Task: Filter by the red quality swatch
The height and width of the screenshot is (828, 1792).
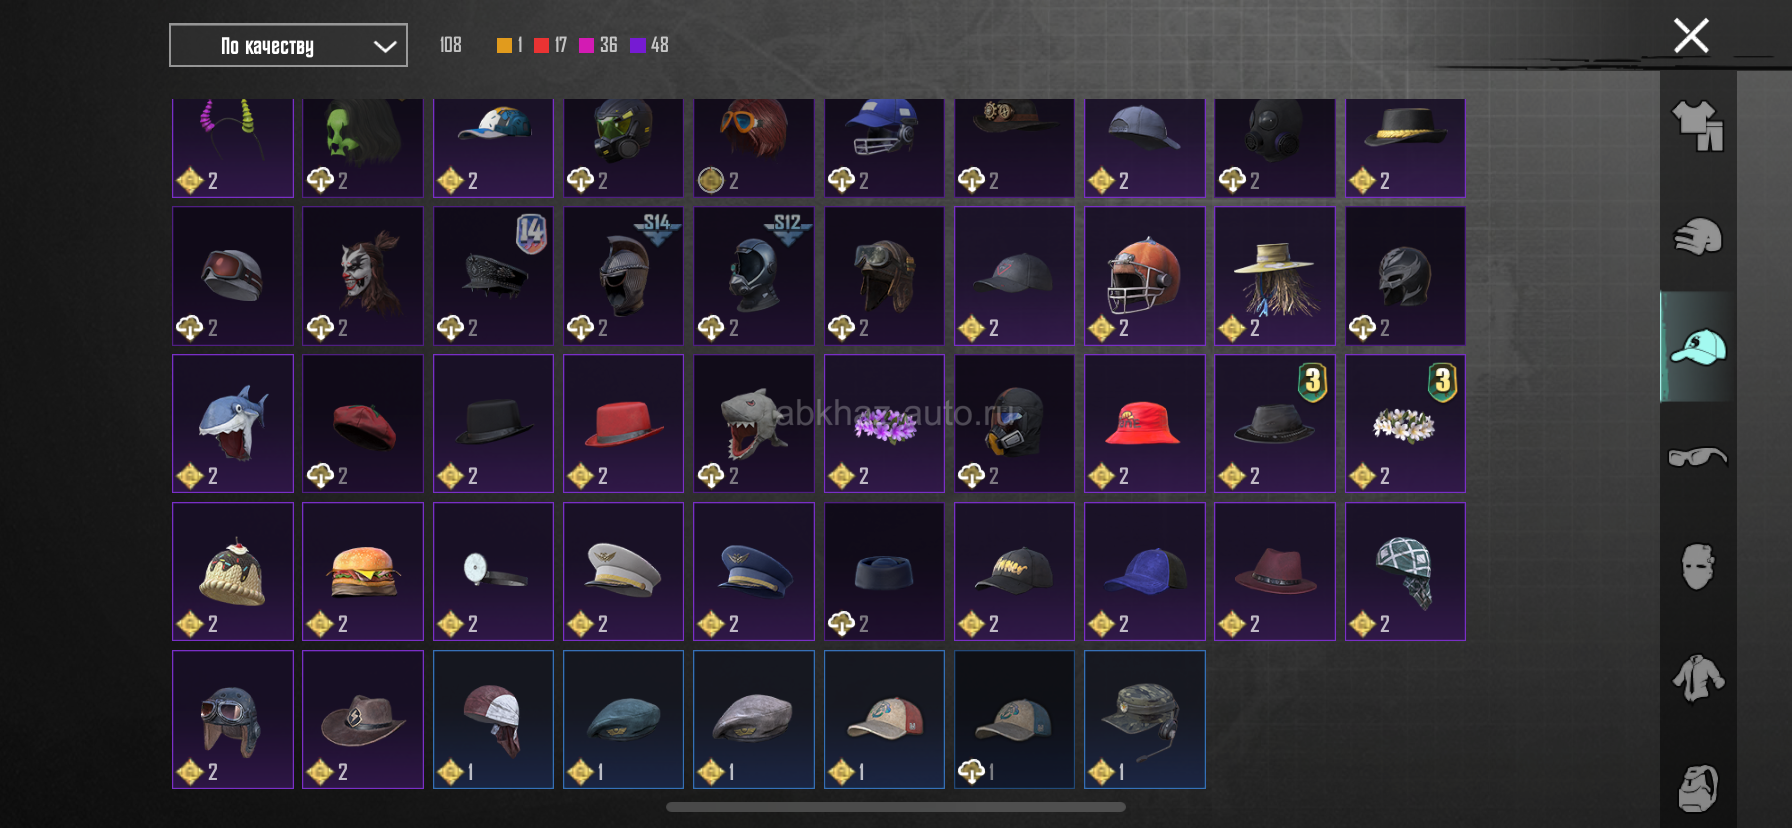Action: tap(541, 45)
